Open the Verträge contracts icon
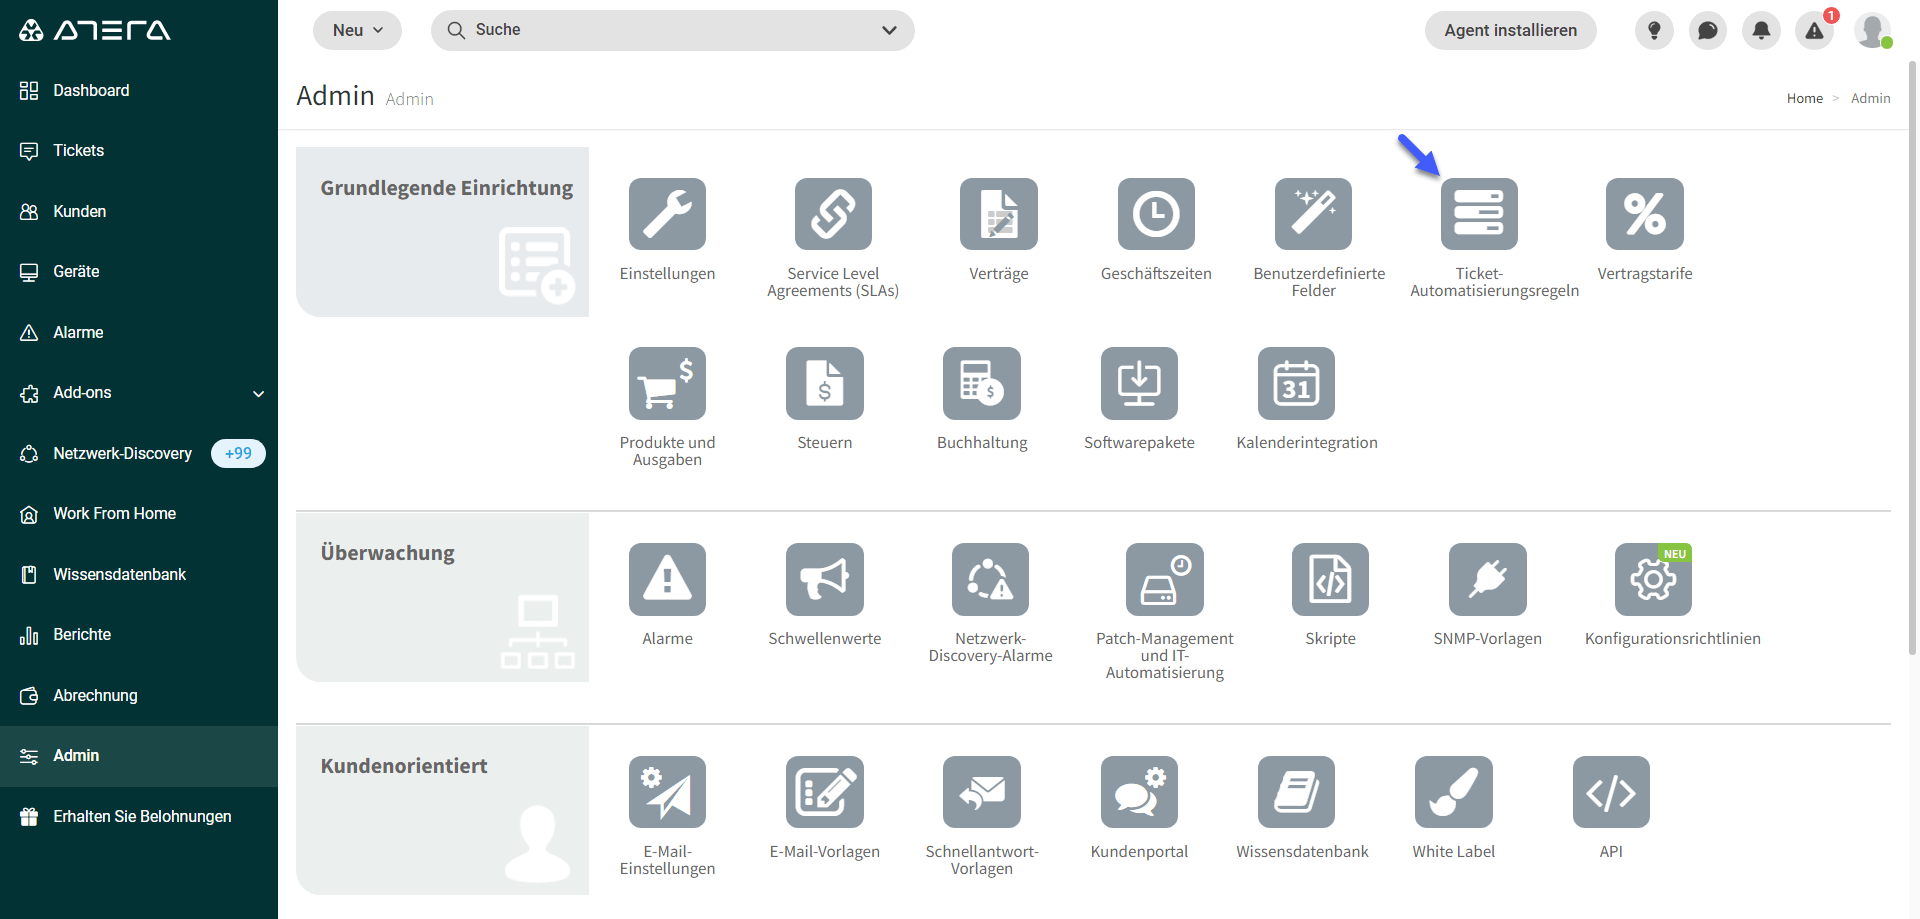This screenshot has width=1920, height=919. [999, 214]
